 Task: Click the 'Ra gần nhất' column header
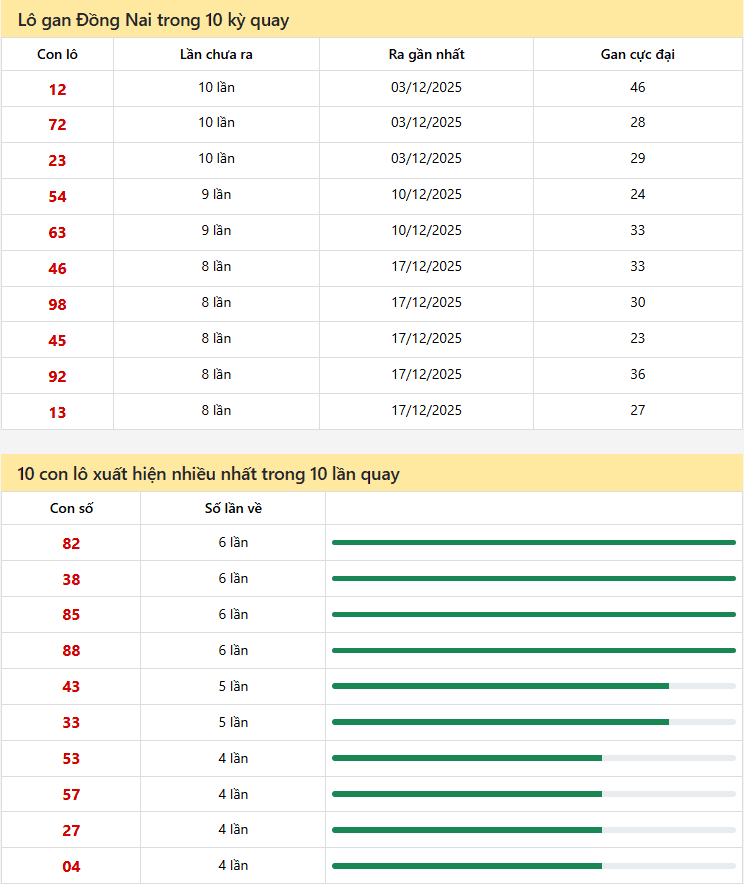[x=426, y=54]
